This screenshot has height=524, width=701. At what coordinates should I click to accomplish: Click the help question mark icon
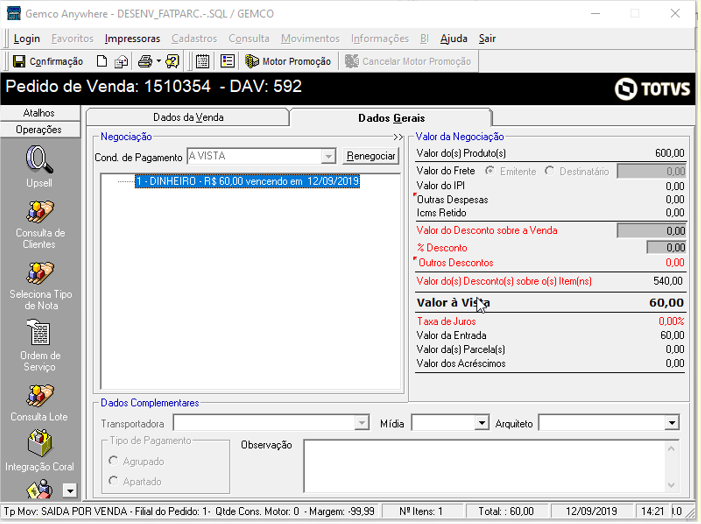pyautogui.click(x=173, y=61)
